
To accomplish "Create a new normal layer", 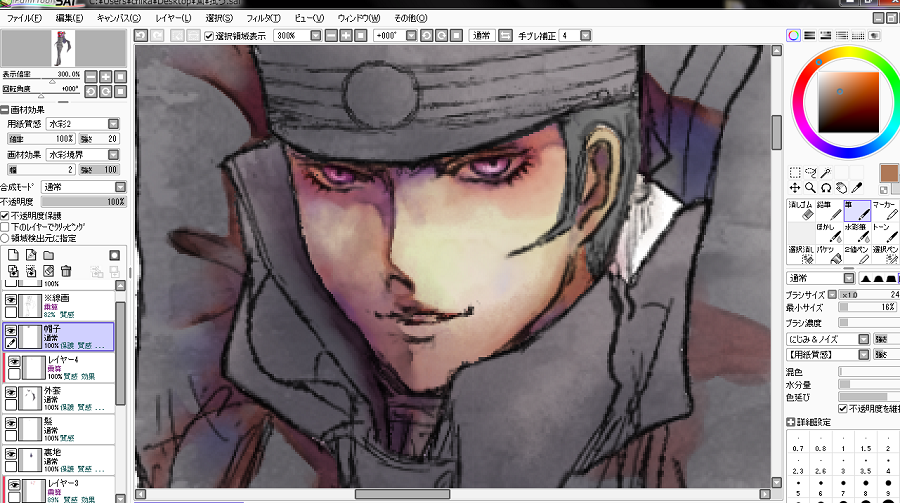I will tap(13, 255).
